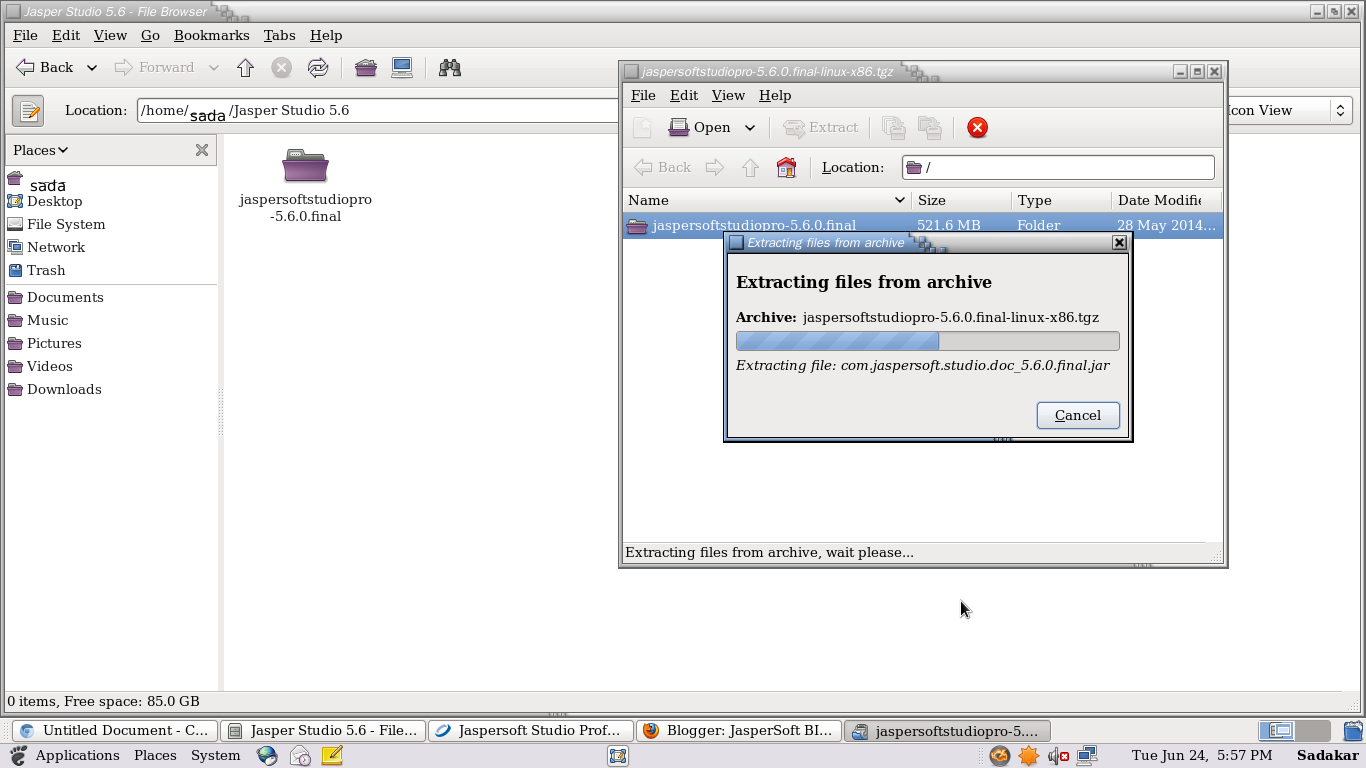Open the Bookmarks menu
Screen dimensions: 1366x768
pos(211,35)
